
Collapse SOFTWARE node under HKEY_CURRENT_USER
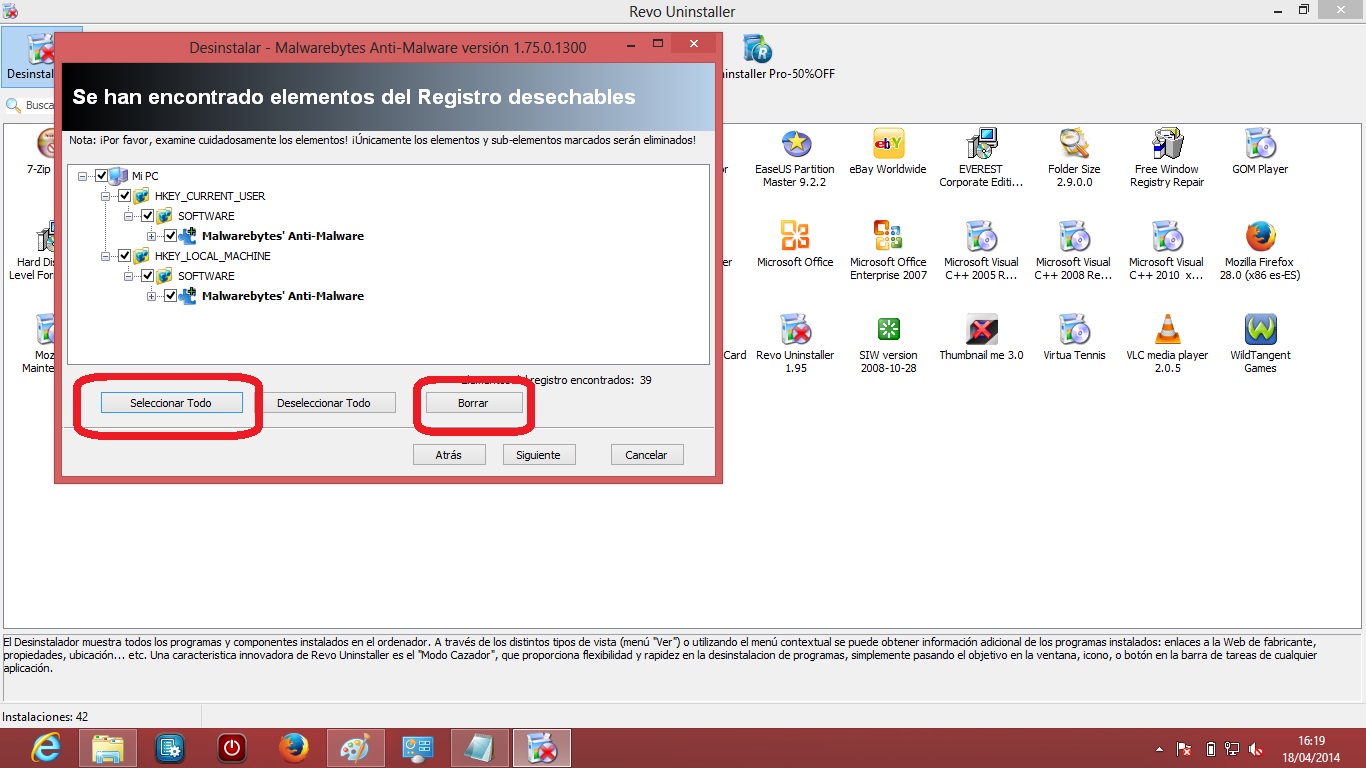pyautogui.click(x=129, y=216)
